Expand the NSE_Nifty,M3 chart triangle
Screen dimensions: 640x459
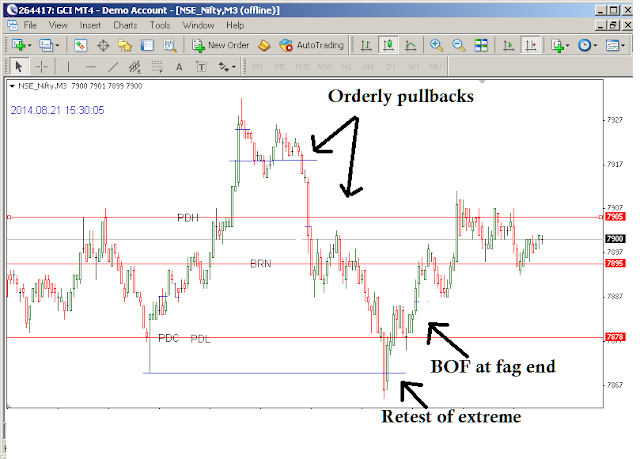point(12,86)
